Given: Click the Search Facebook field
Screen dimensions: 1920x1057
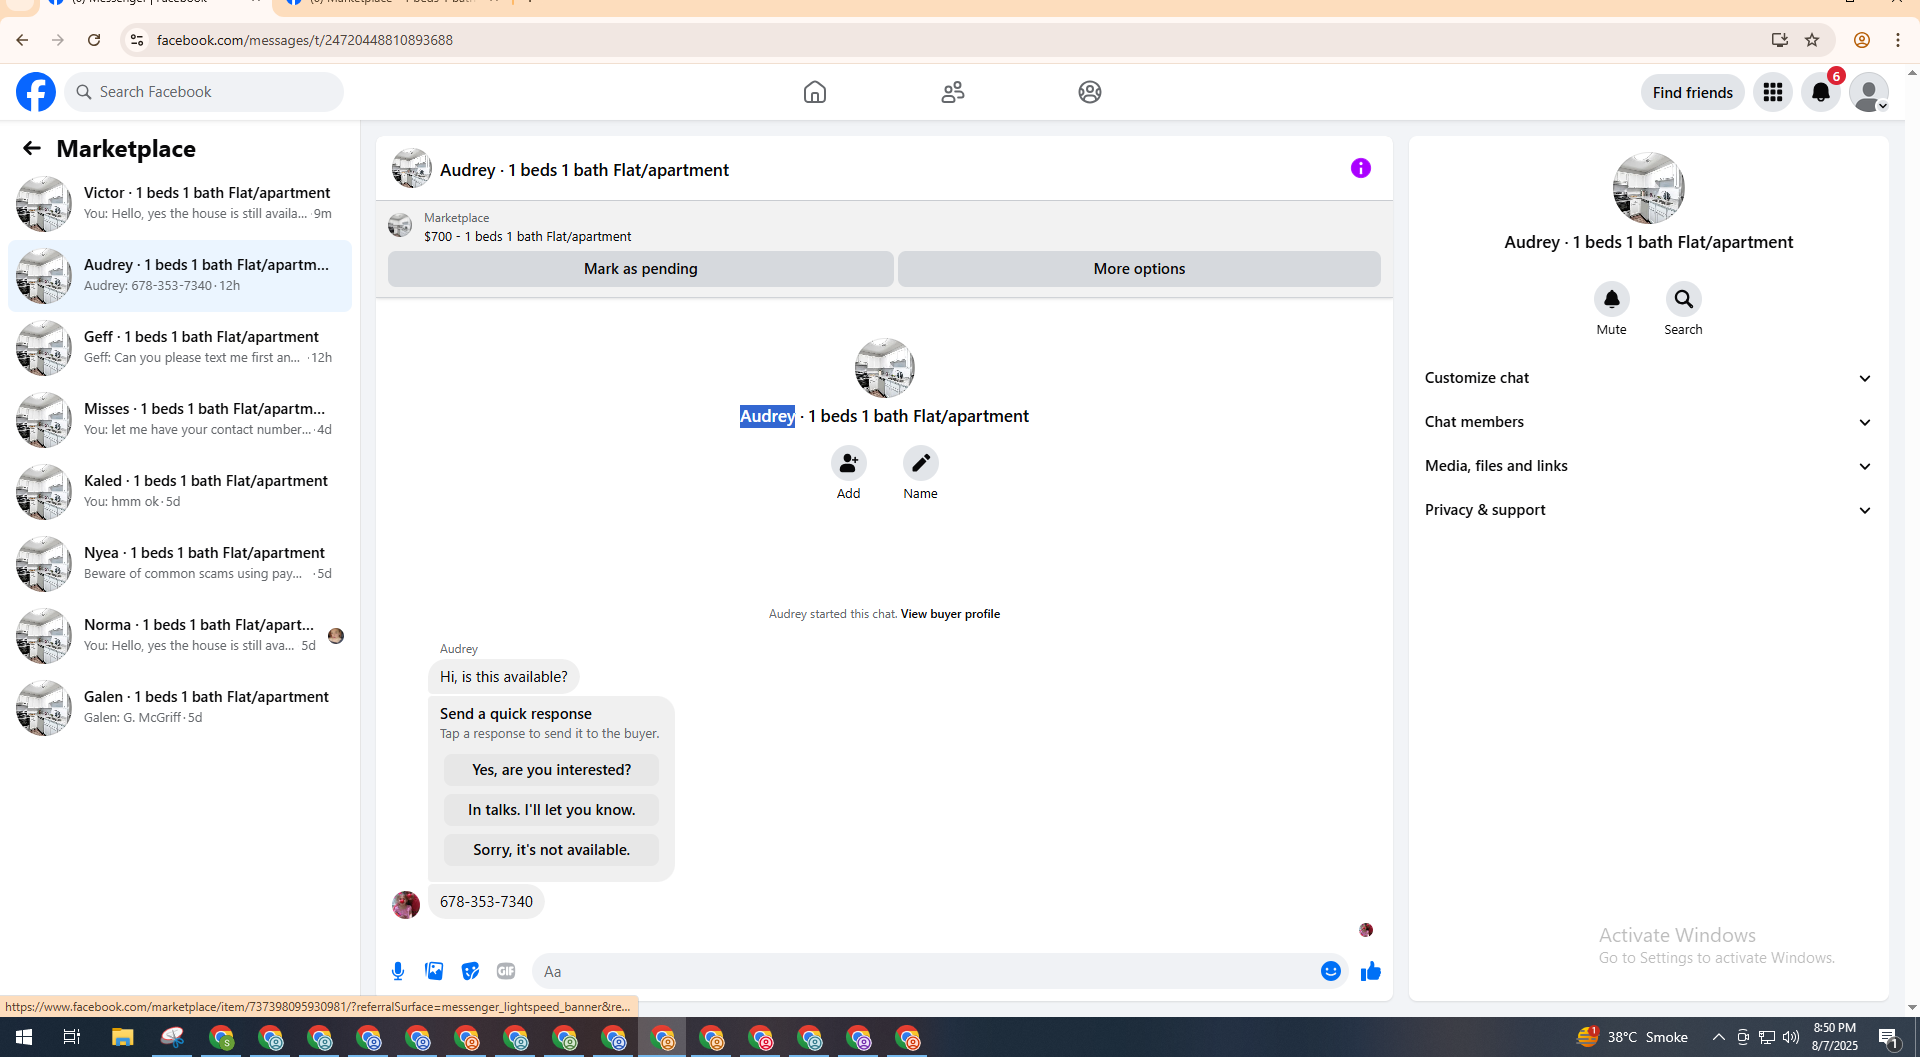Looking at the screenshot, I should [x=204, y=92].
